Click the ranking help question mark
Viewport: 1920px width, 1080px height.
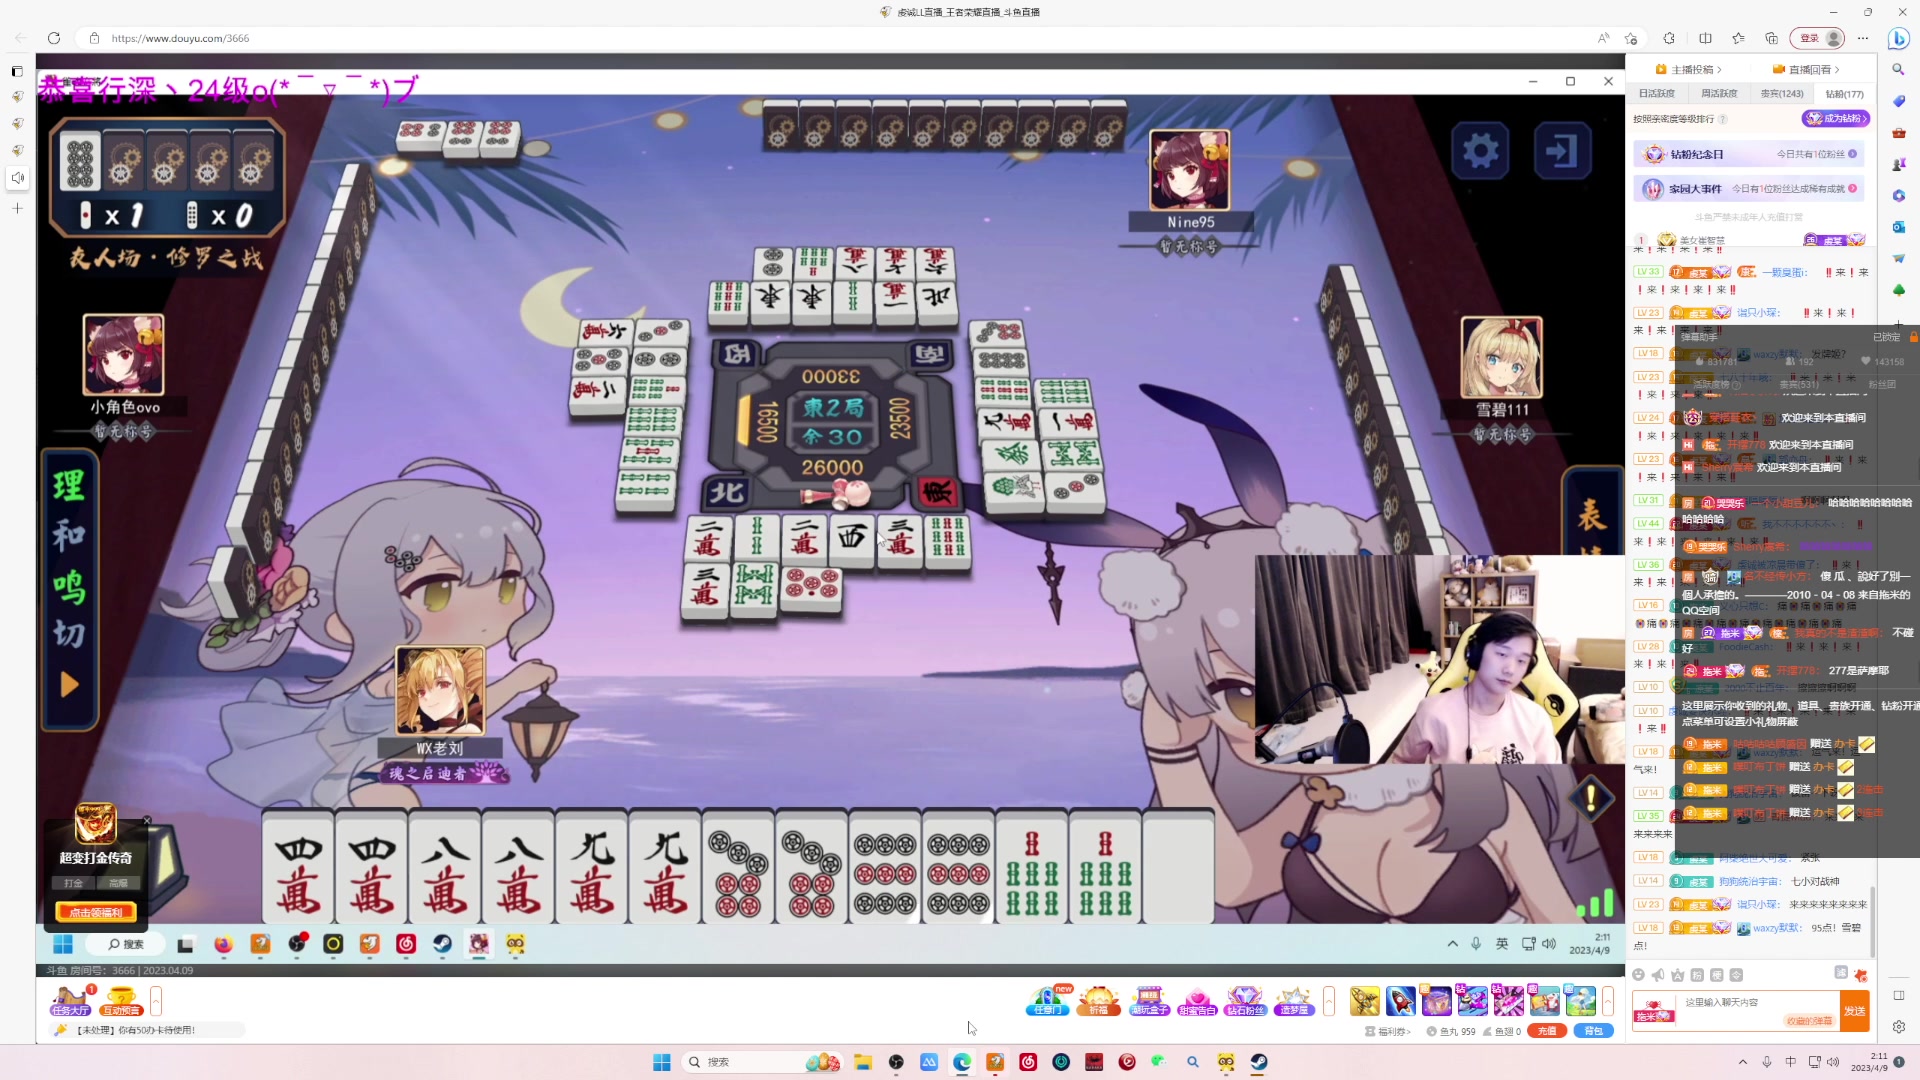[1723, 119]
